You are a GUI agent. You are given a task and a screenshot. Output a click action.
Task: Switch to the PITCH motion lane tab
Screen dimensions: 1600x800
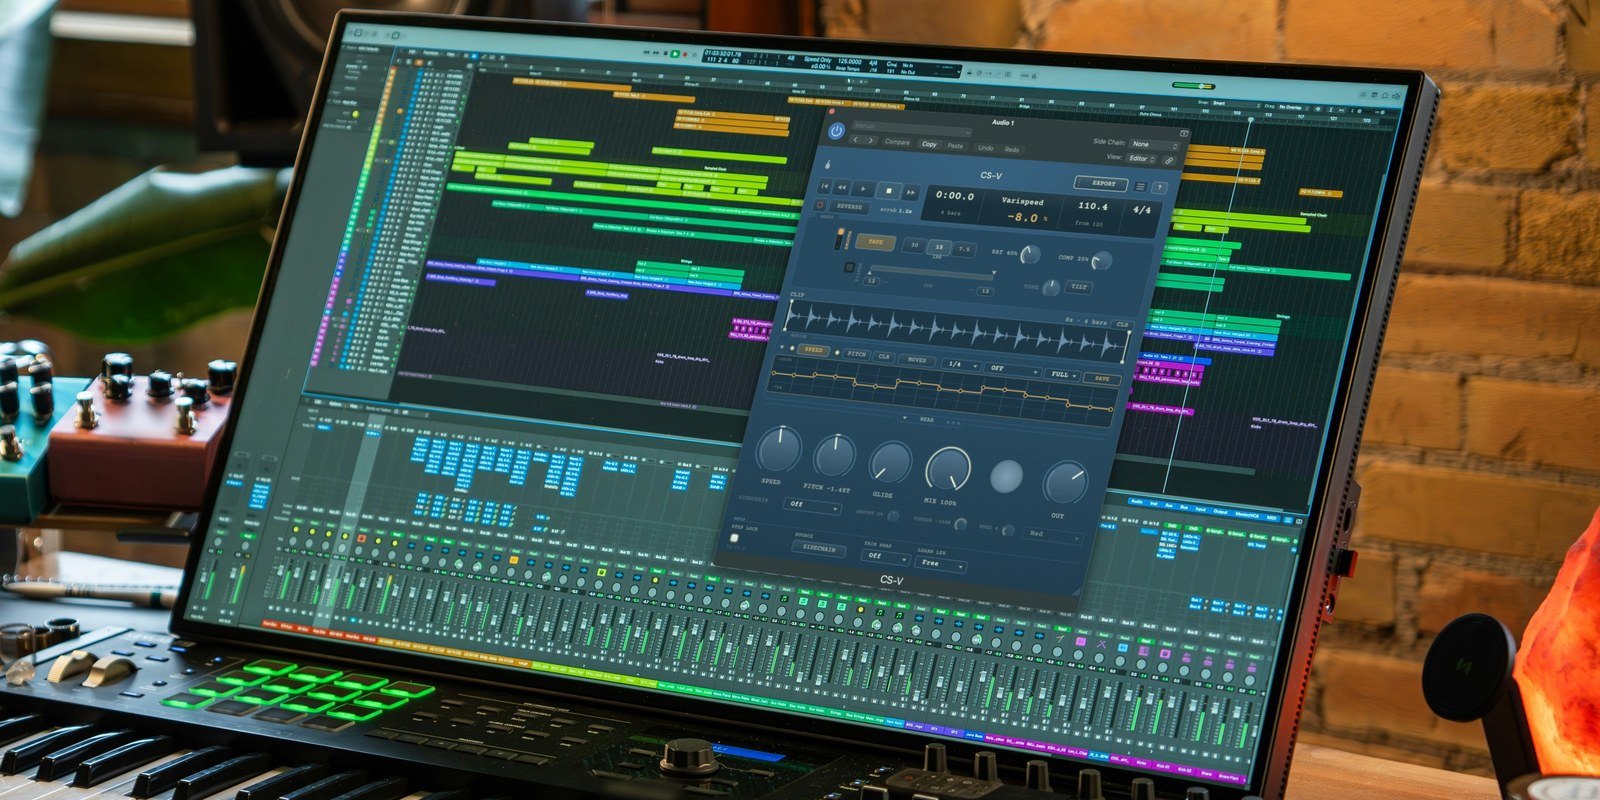pyautogui.click(x=856, y=354)
